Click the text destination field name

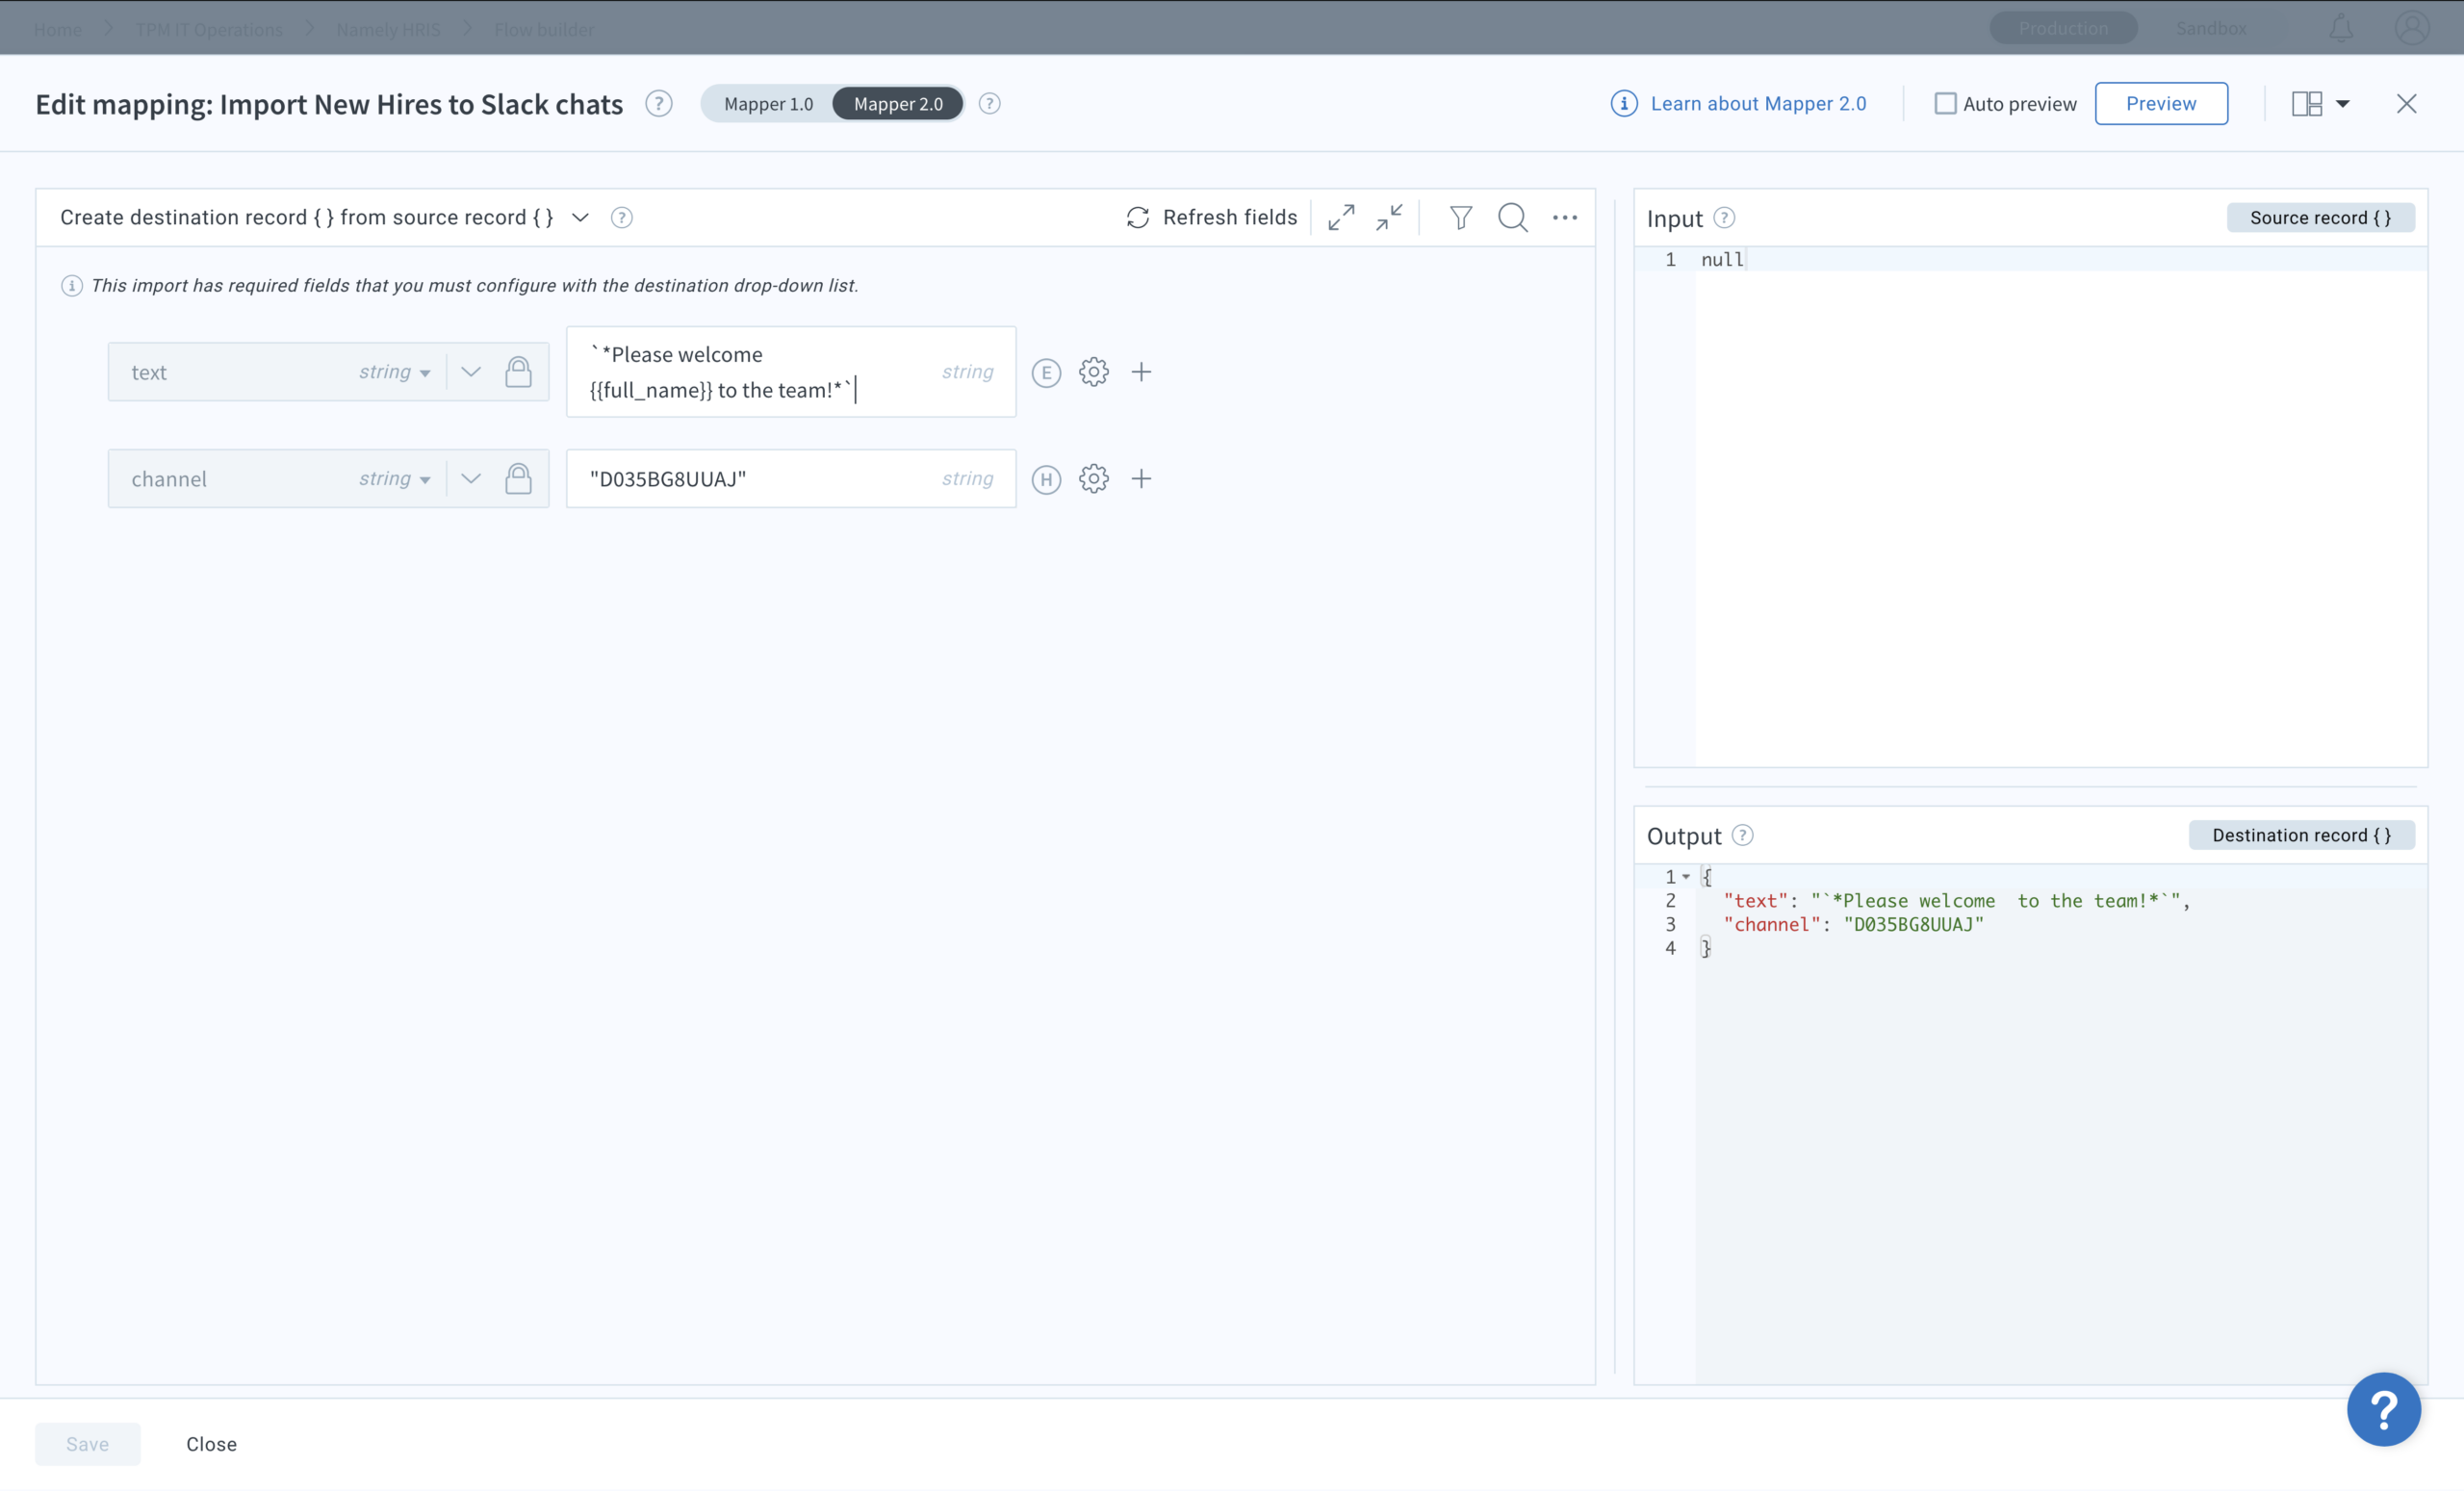click(149, 373)
